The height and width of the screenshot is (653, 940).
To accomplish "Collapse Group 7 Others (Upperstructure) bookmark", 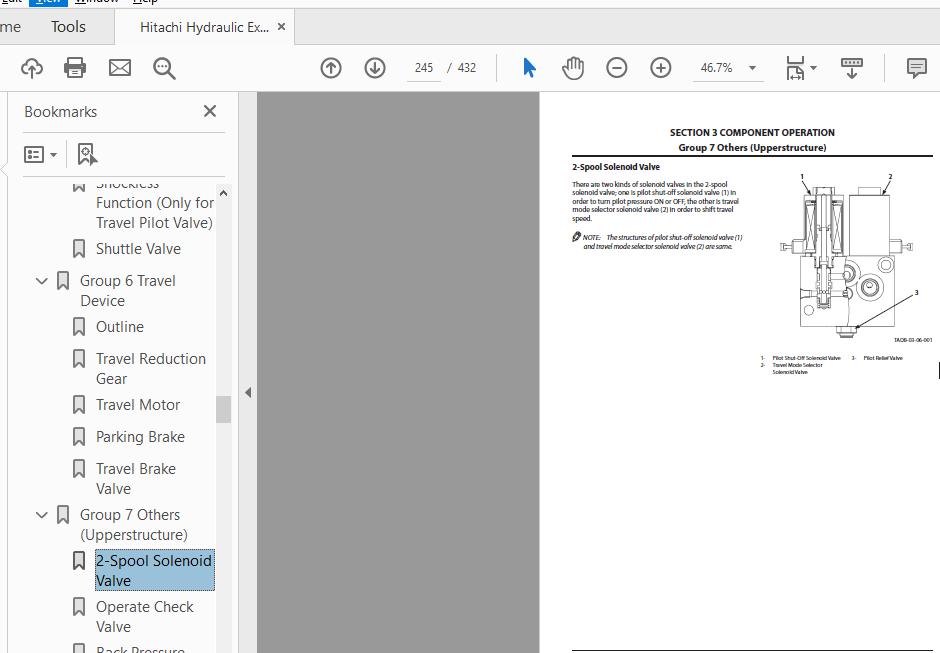I will [41, 514].
